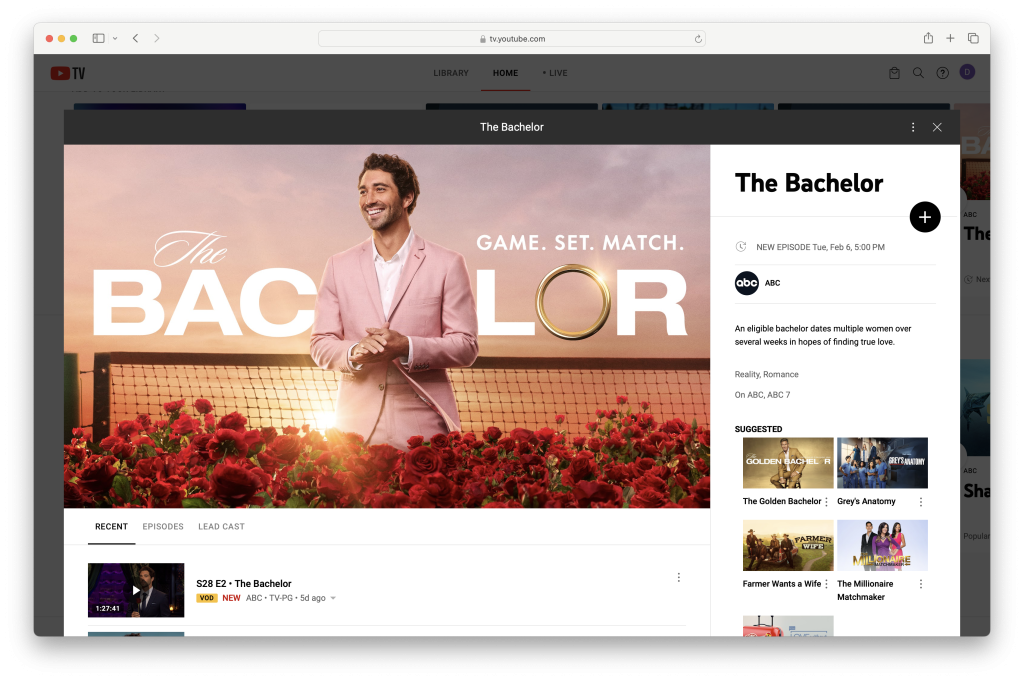Open the Farmer Wants a Wife thumbnail
1024x681 pixels.
click(788, 545)
